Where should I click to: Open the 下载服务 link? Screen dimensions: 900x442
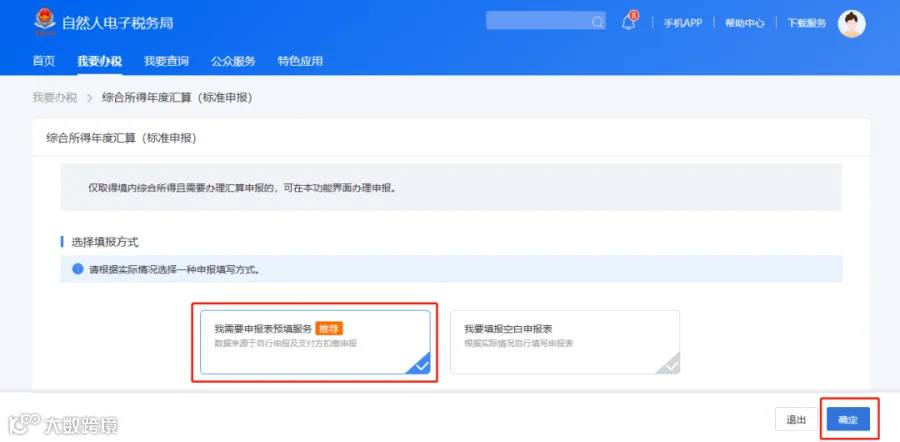[x=806, y=23]
